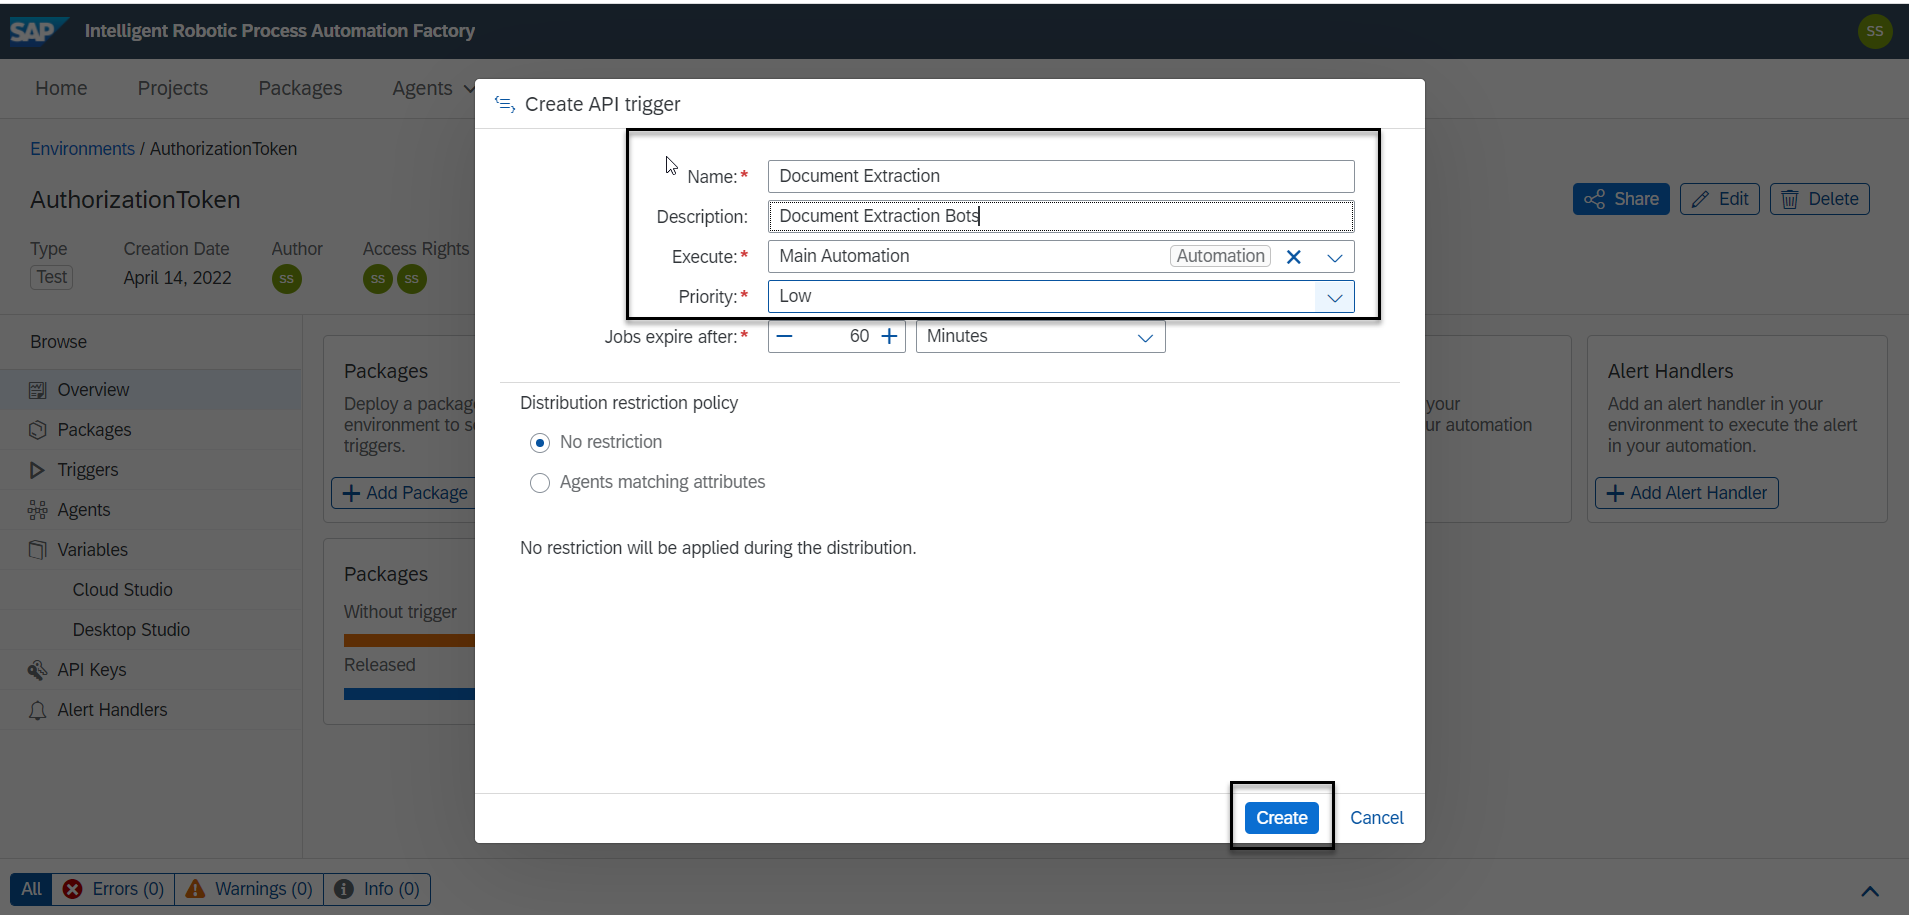Open the SS user avatar menu
Viewport: 1909px width, 915px height.
pyautogui.click(x=1874, y=31)
